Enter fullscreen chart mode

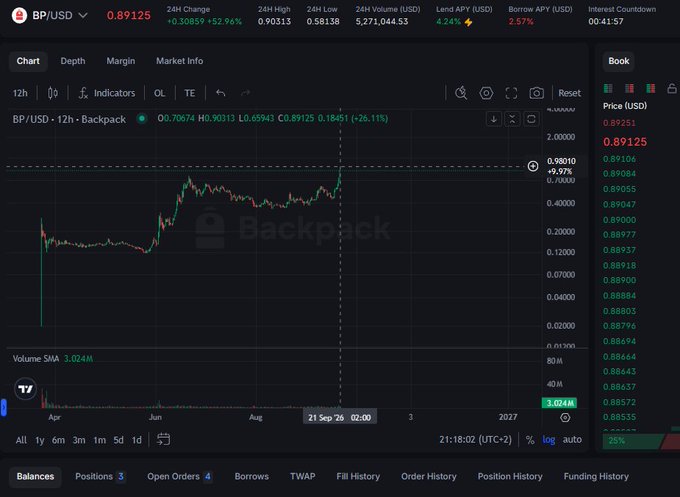pos(511,93)
